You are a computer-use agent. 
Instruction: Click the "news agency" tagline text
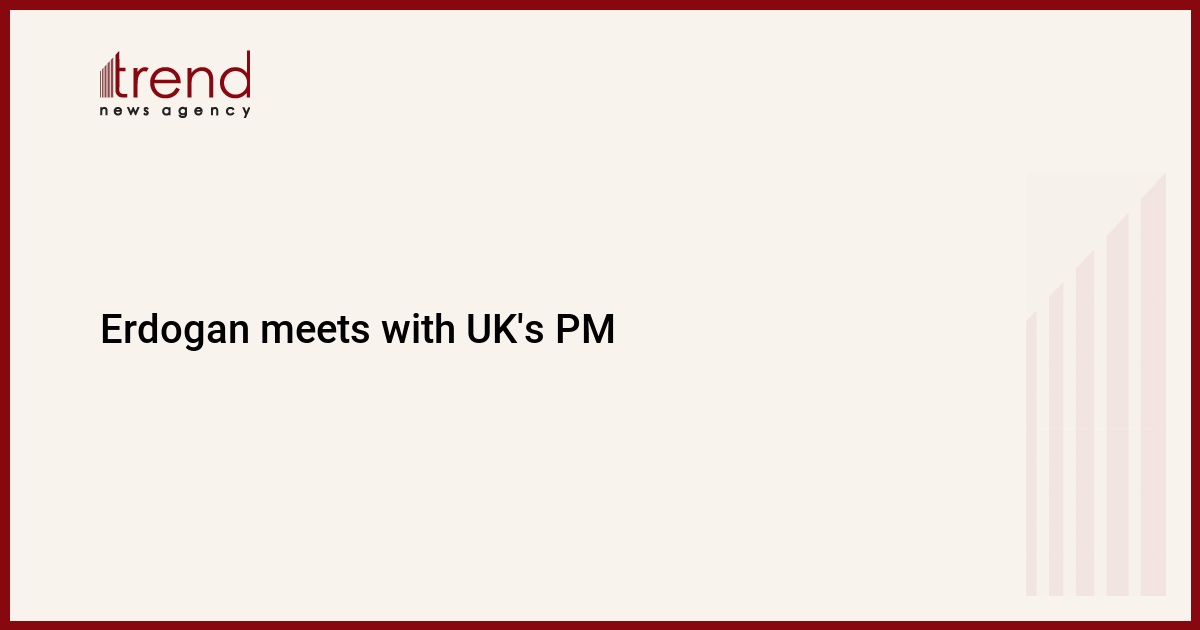[175, 111]
